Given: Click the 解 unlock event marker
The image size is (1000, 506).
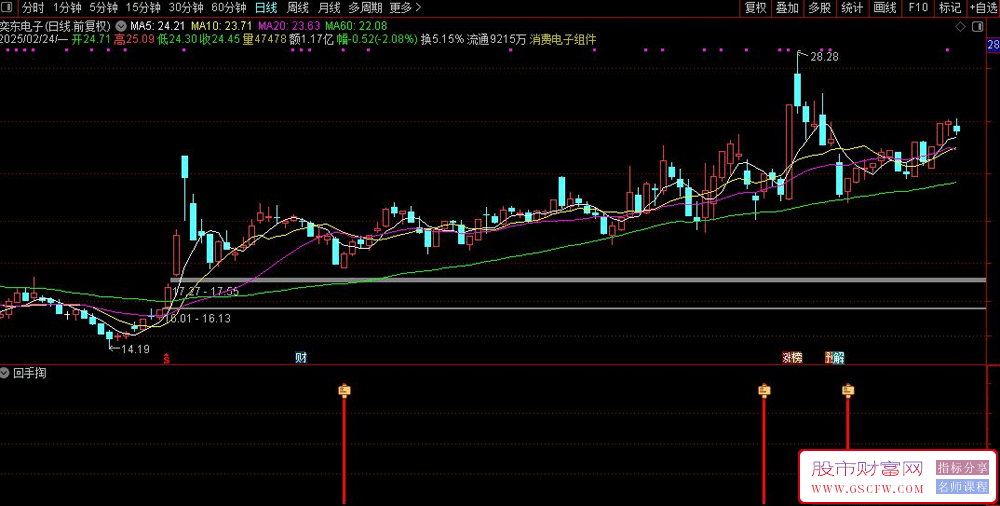Looking at the screenshot, I should pyautogui.click(x=838, y=357).
